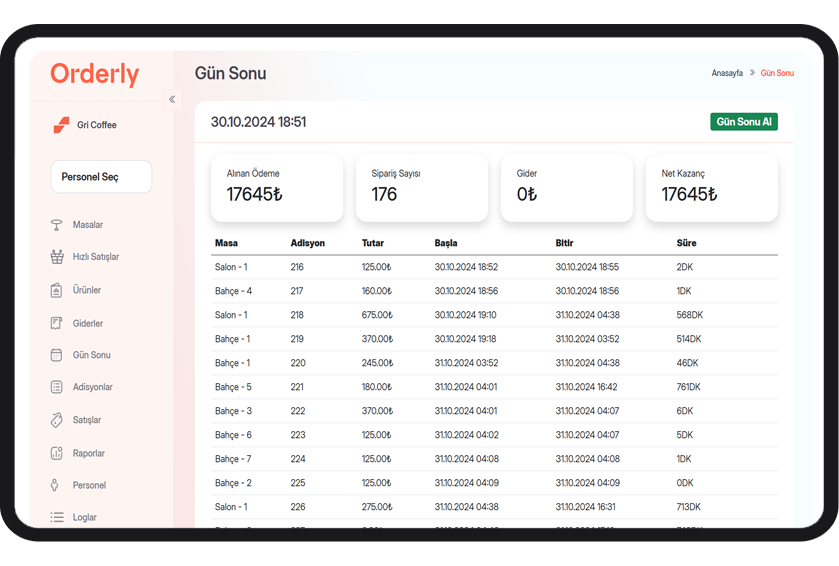
Task: Click the Tutar column header
Action: click(x=372, y=243)
